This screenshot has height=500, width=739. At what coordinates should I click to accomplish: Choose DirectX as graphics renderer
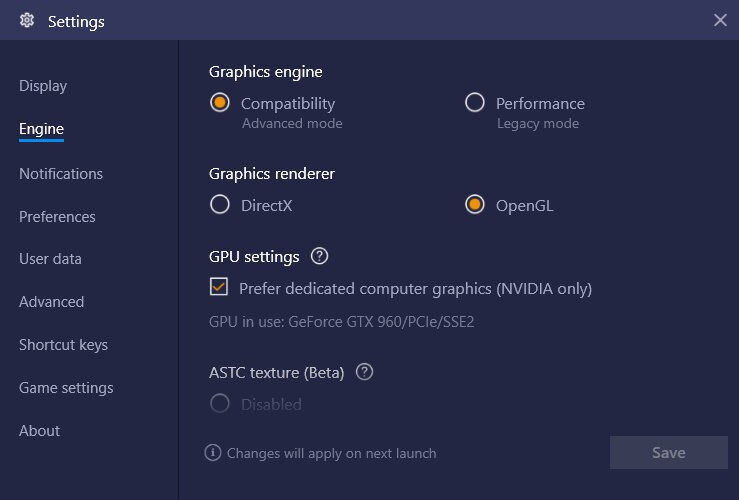220,205
